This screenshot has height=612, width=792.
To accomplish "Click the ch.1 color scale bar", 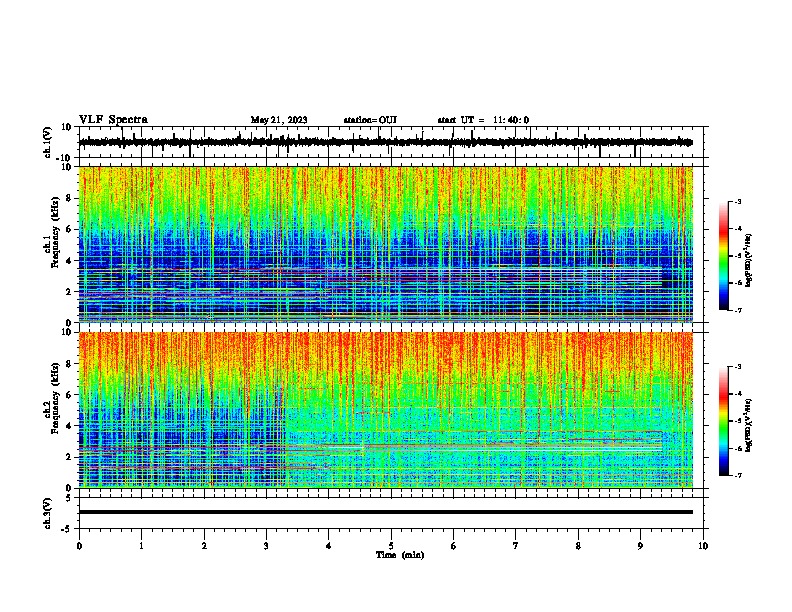I will (x=724, y=256).
